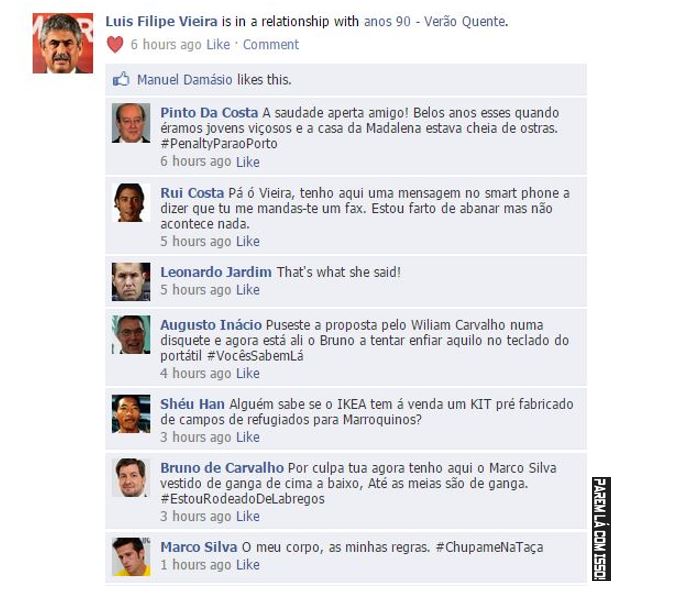Viewport: 674px width, 595px height.
Task: Open Manuel Damásio's profile link
Action: click(x=184, y=80)
